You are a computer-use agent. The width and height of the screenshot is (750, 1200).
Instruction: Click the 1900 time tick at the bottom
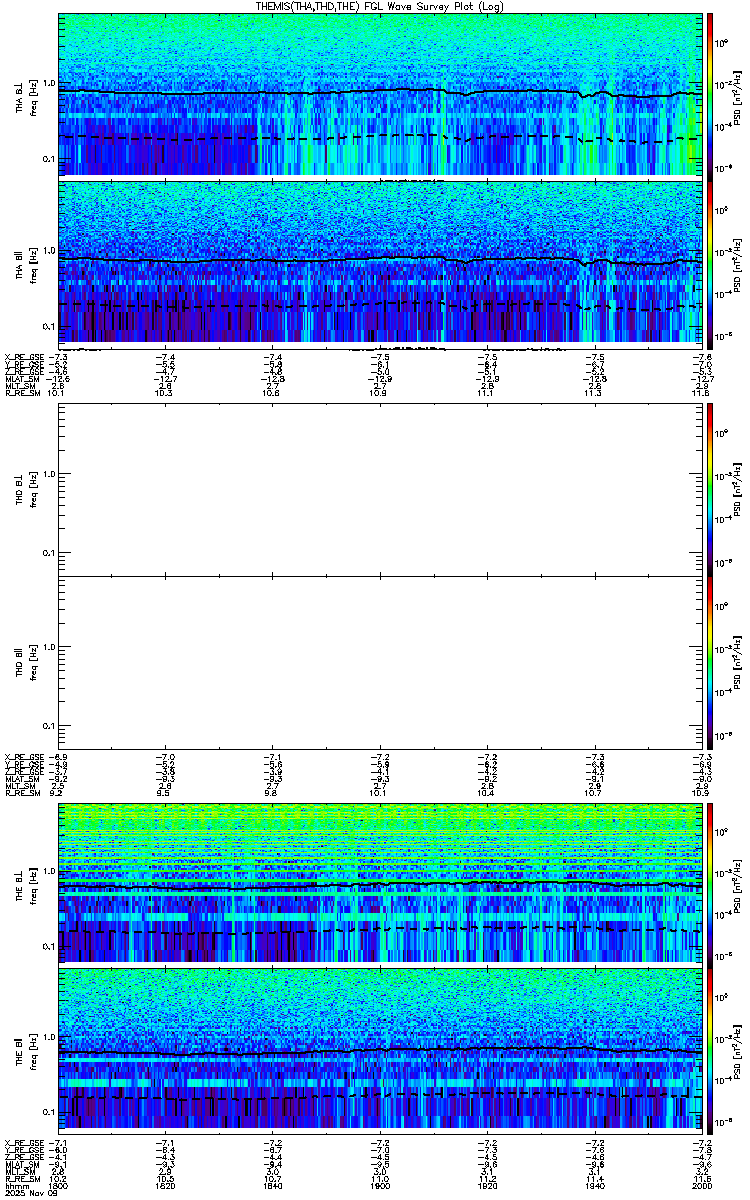(x=380, y=1187)
